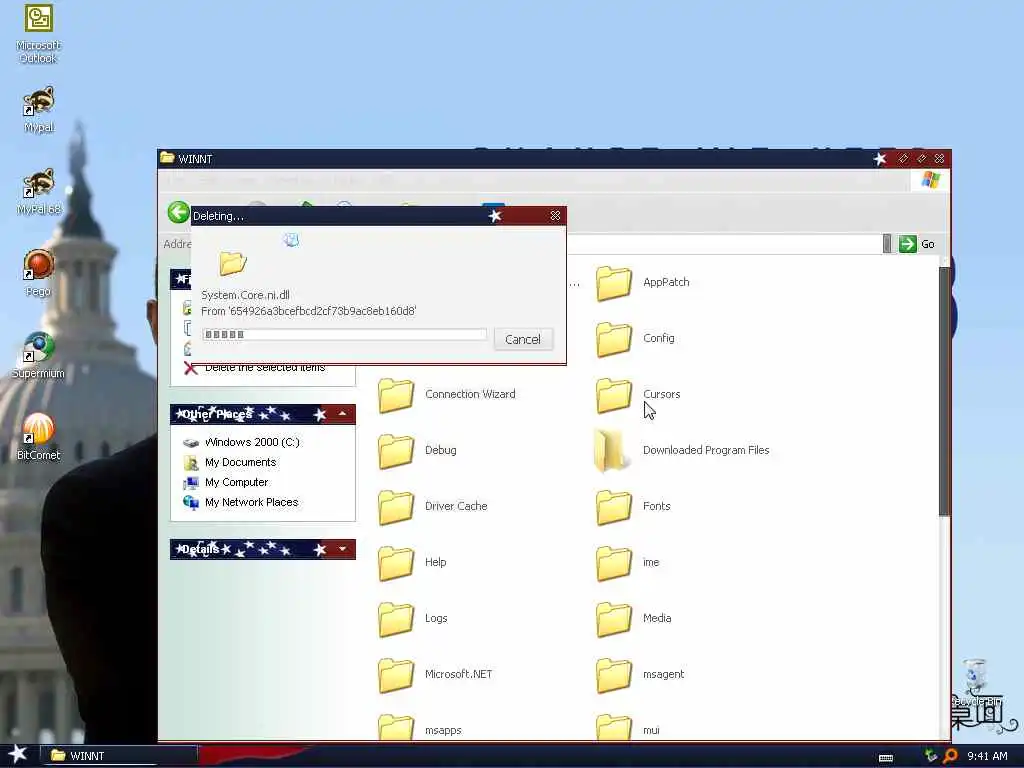Select the mui folder

[x=628, y=728]
